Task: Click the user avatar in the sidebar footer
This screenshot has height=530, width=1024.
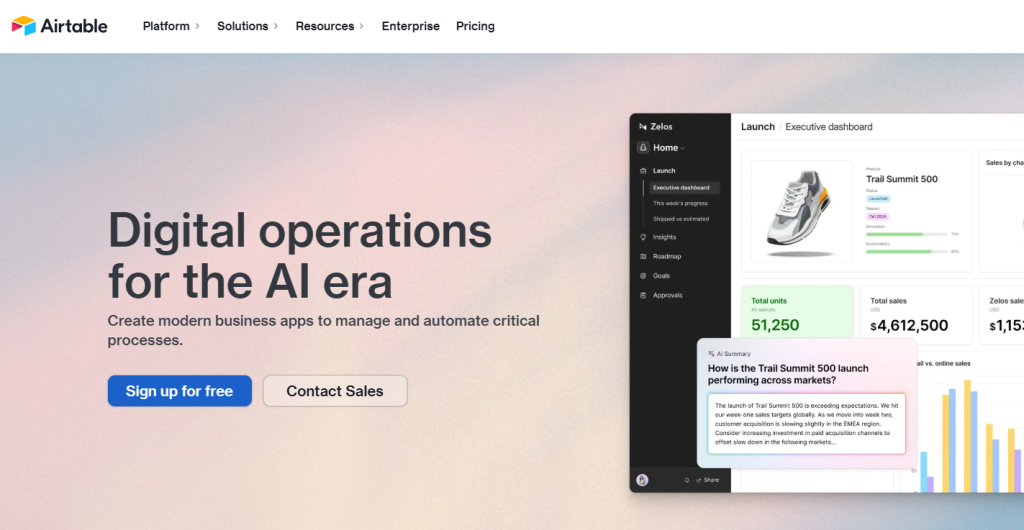Action: click(643, 480)
